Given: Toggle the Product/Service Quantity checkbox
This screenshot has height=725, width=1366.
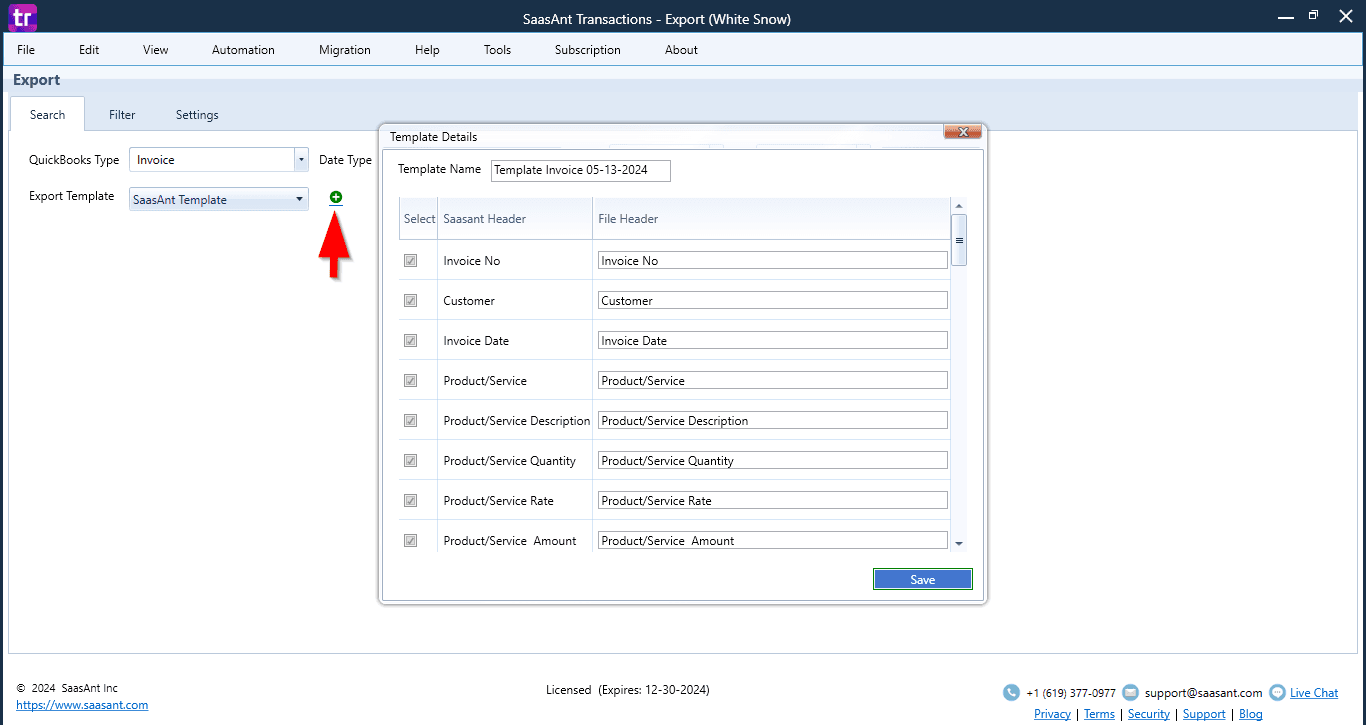Looking at the screenshot, I should click(x=410, y=460).
